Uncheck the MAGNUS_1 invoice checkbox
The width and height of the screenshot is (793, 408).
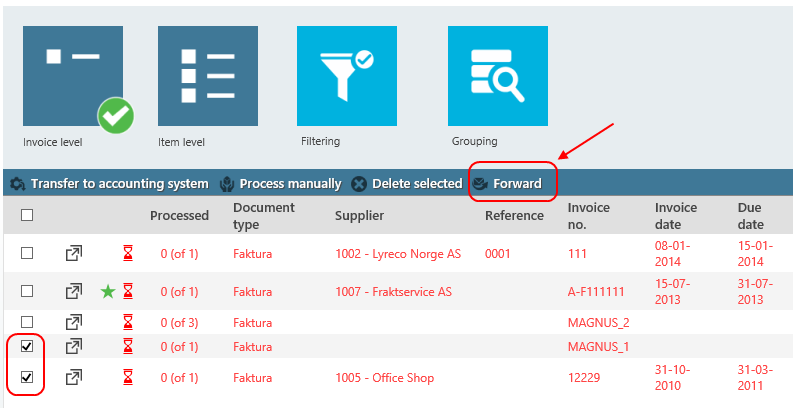tap(27, 346)
